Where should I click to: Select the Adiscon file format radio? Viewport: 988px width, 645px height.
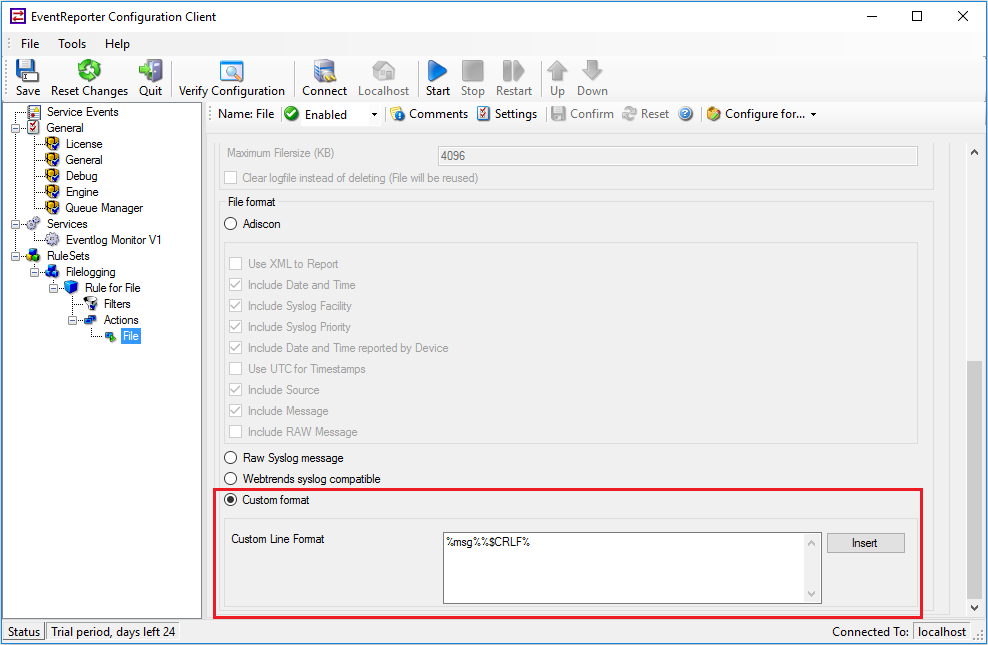click(231, 224)
